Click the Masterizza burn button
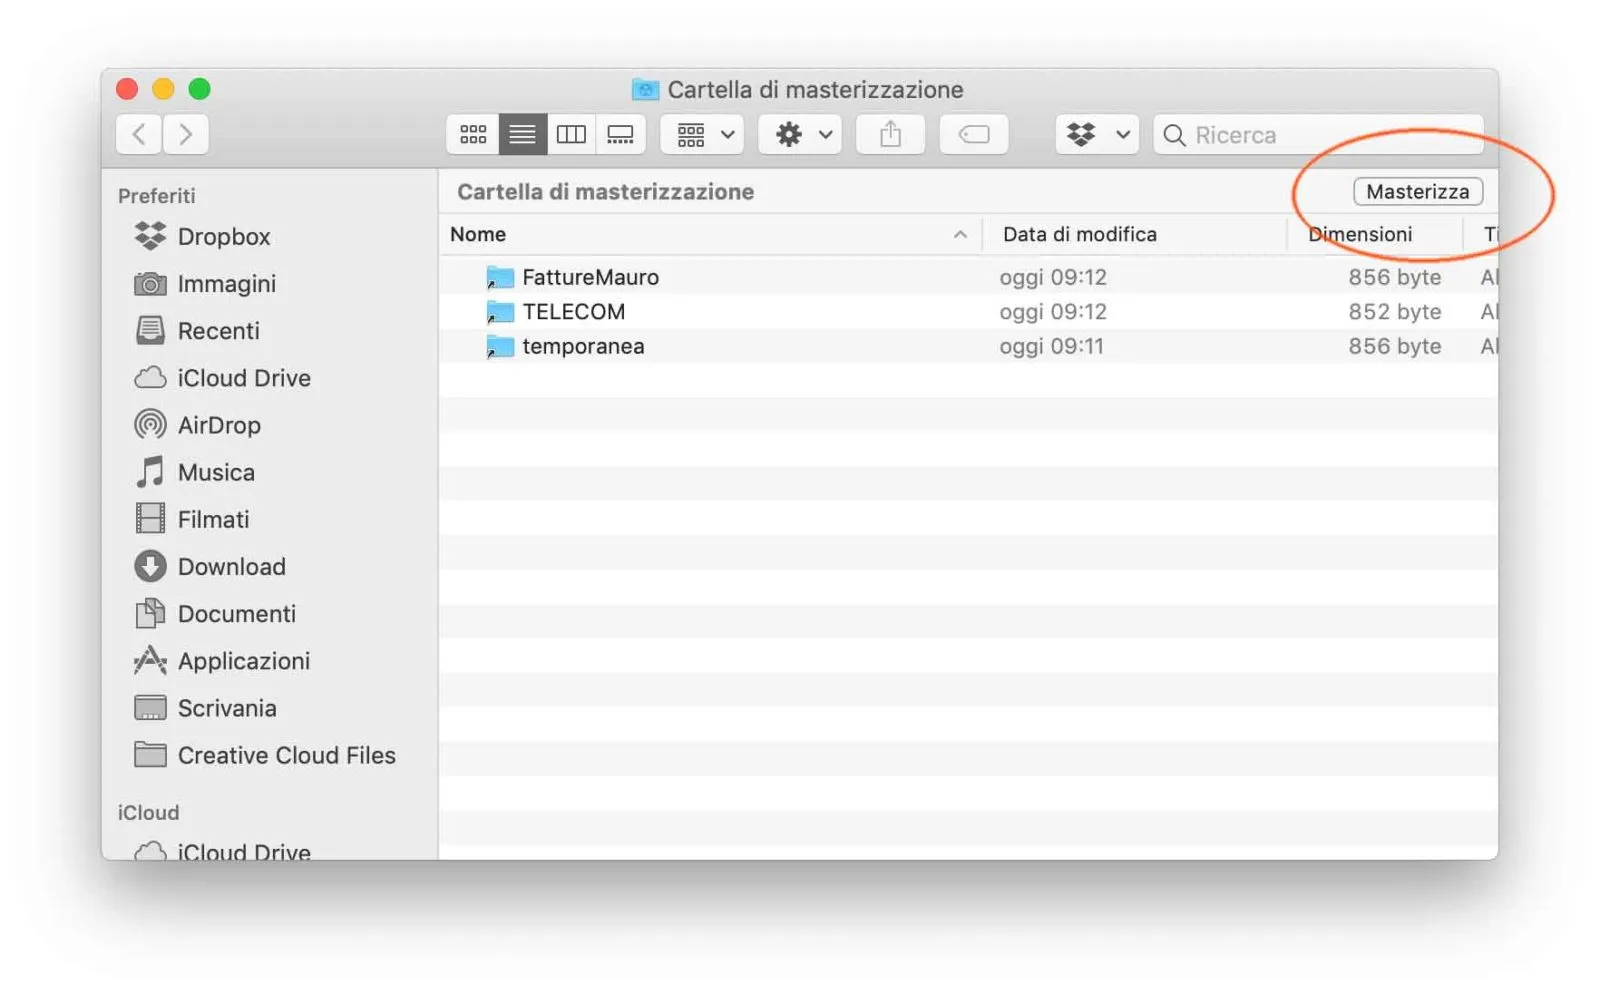The height and width of the screenshot is (994, 1600). tap(1417, 191)
